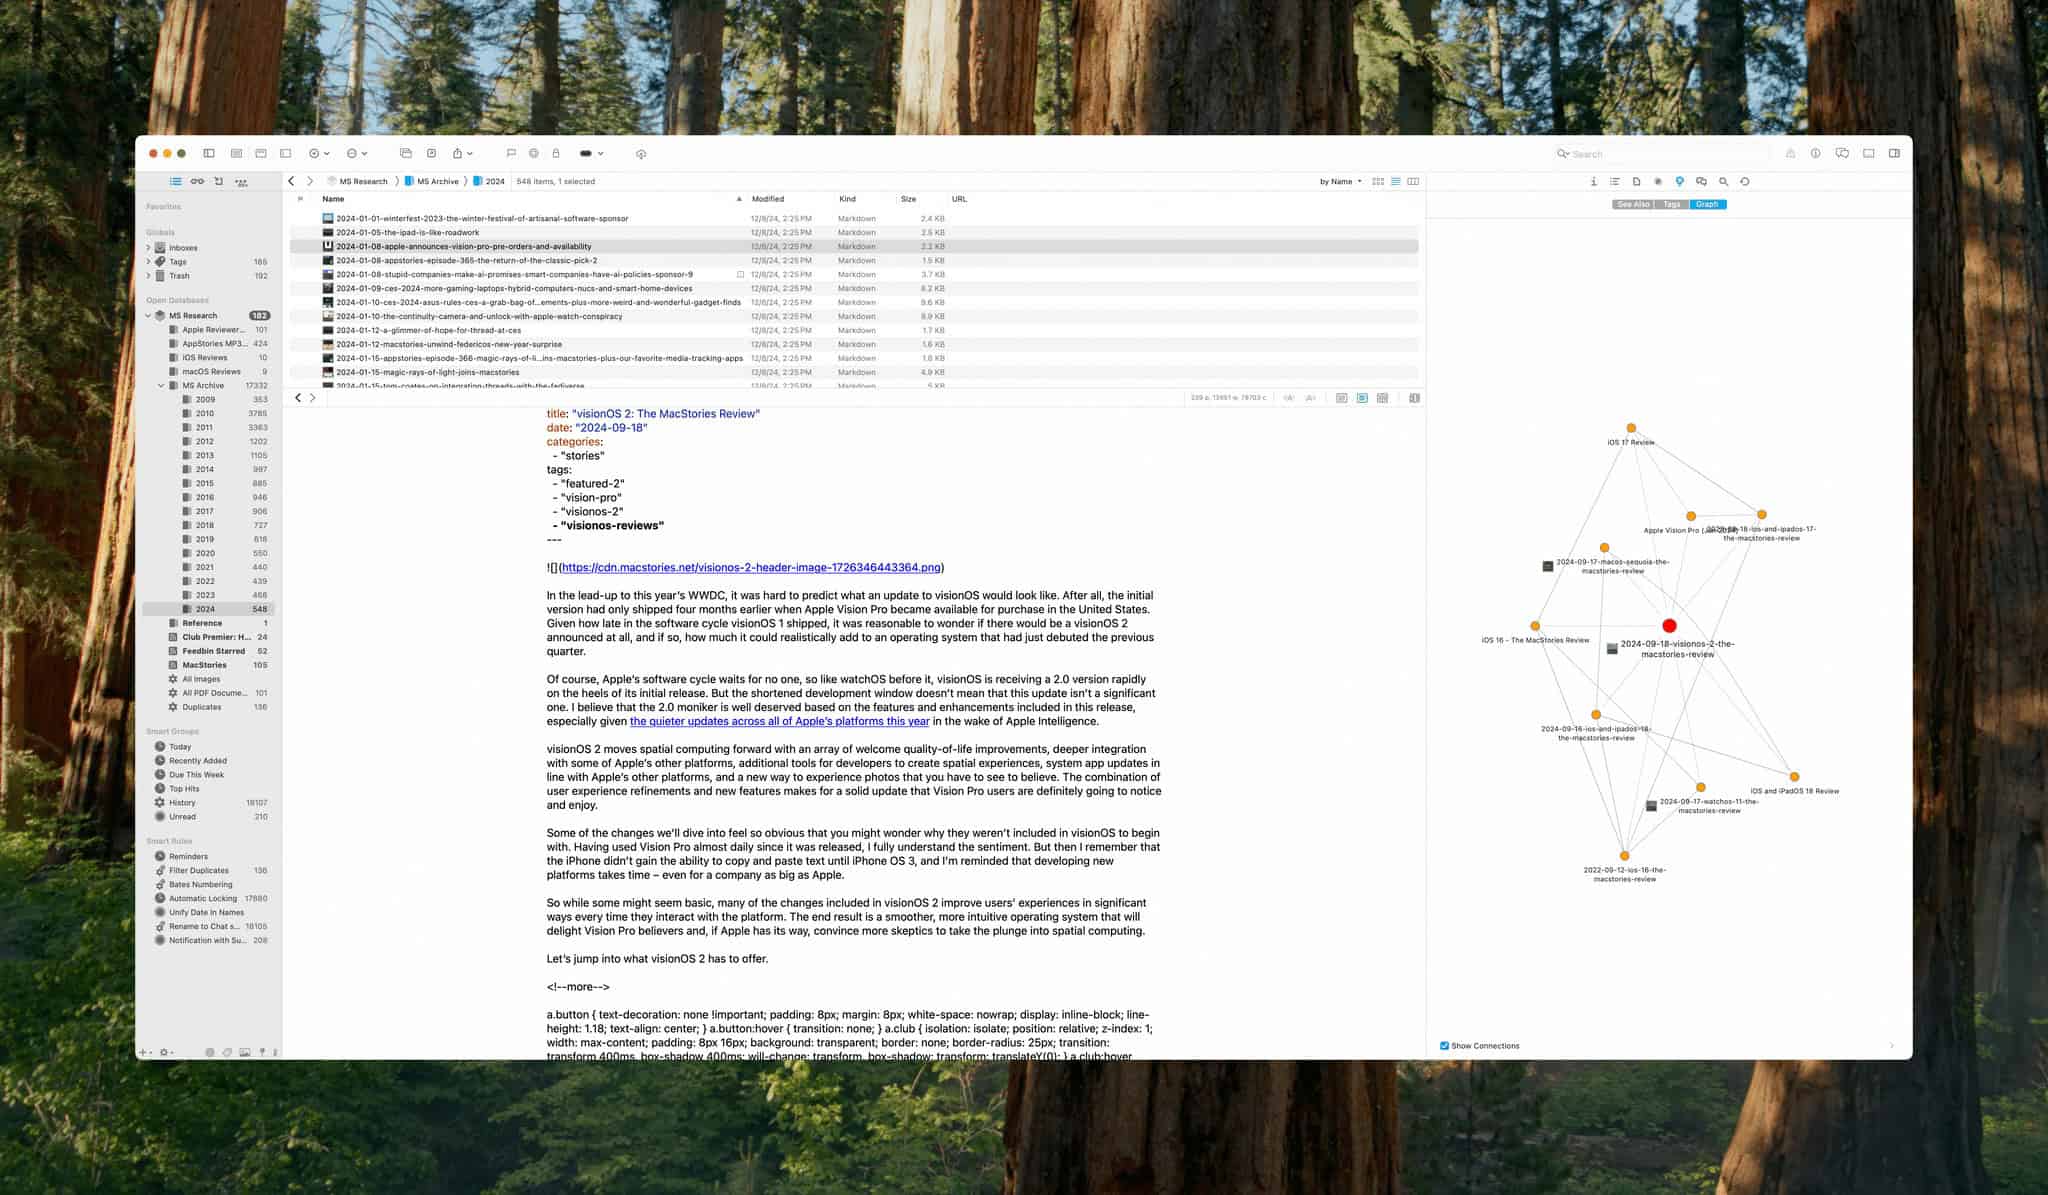Open the inspector chat bubbles icon
The width and height of the screenshot is (2048, 1195).
click(1701, 181)
